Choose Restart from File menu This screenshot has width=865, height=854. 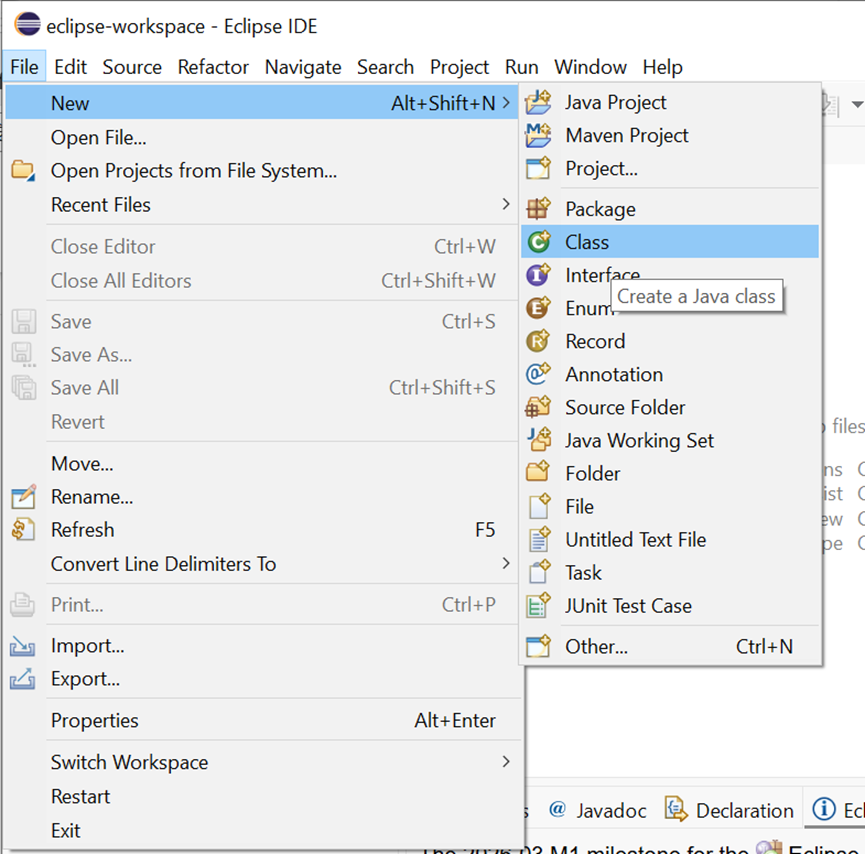point(261,796)
